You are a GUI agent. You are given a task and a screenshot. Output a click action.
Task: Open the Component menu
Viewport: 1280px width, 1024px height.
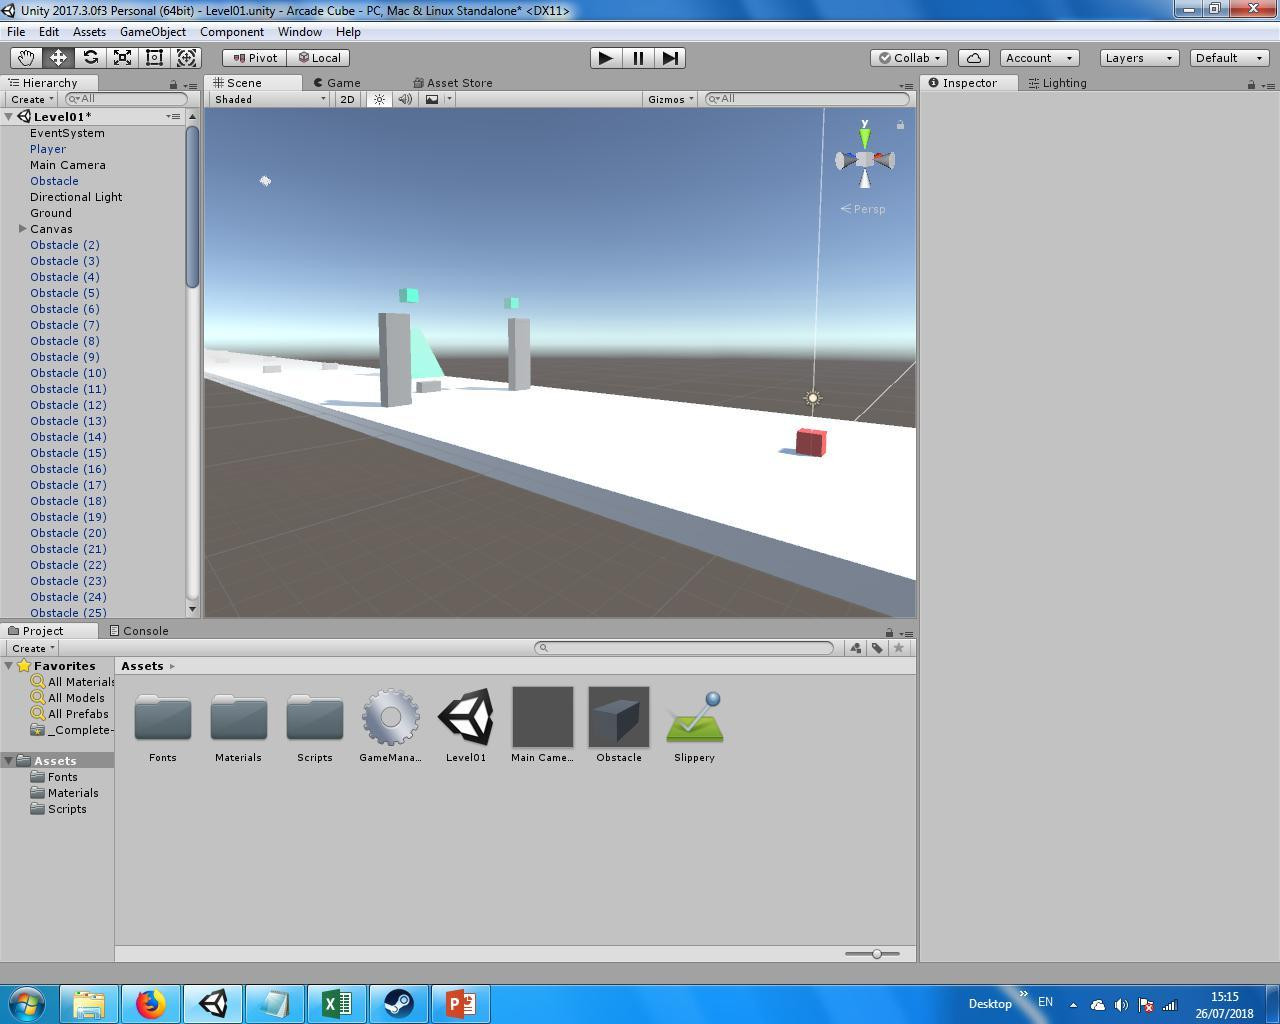pos(232,32)
